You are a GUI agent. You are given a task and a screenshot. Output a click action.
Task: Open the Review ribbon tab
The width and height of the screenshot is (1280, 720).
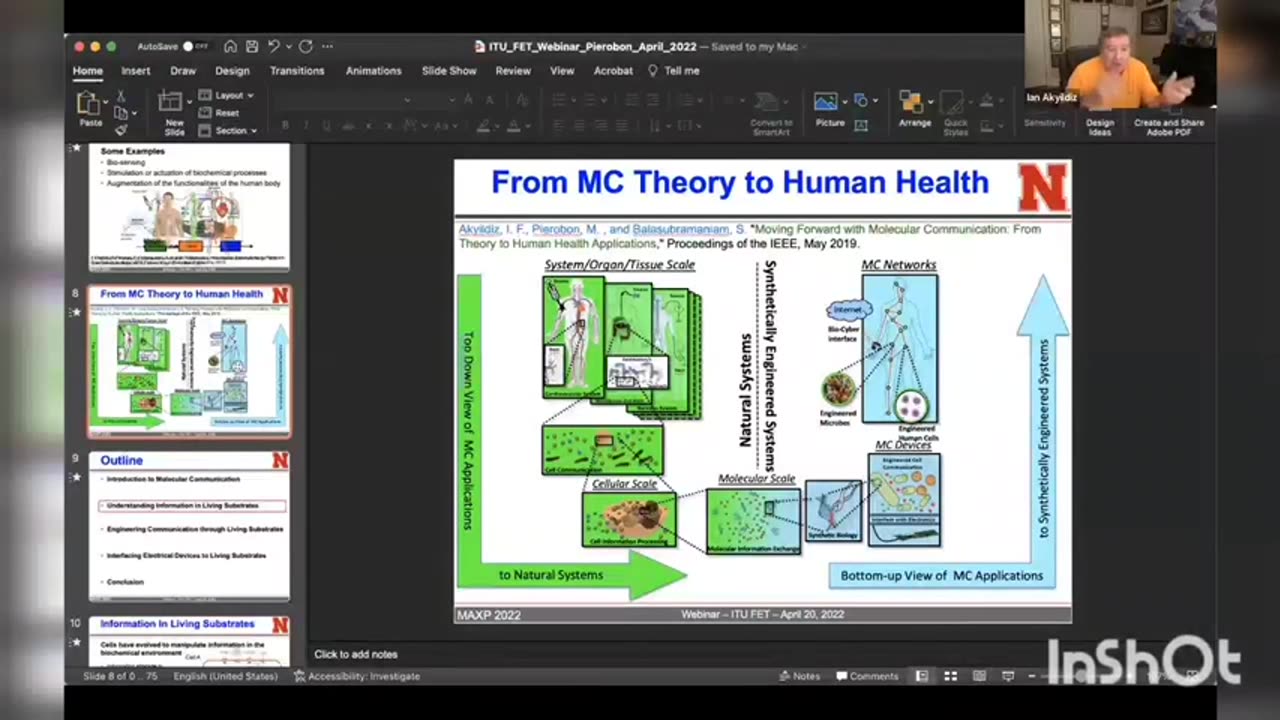(513, 71)
